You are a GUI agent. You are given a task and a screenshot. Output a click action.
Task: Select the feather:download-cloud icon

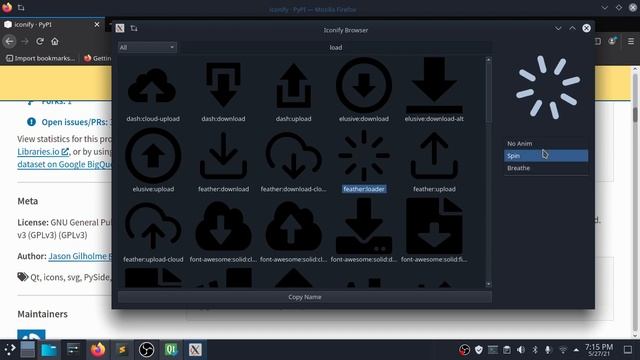click(x=293, y=157)
